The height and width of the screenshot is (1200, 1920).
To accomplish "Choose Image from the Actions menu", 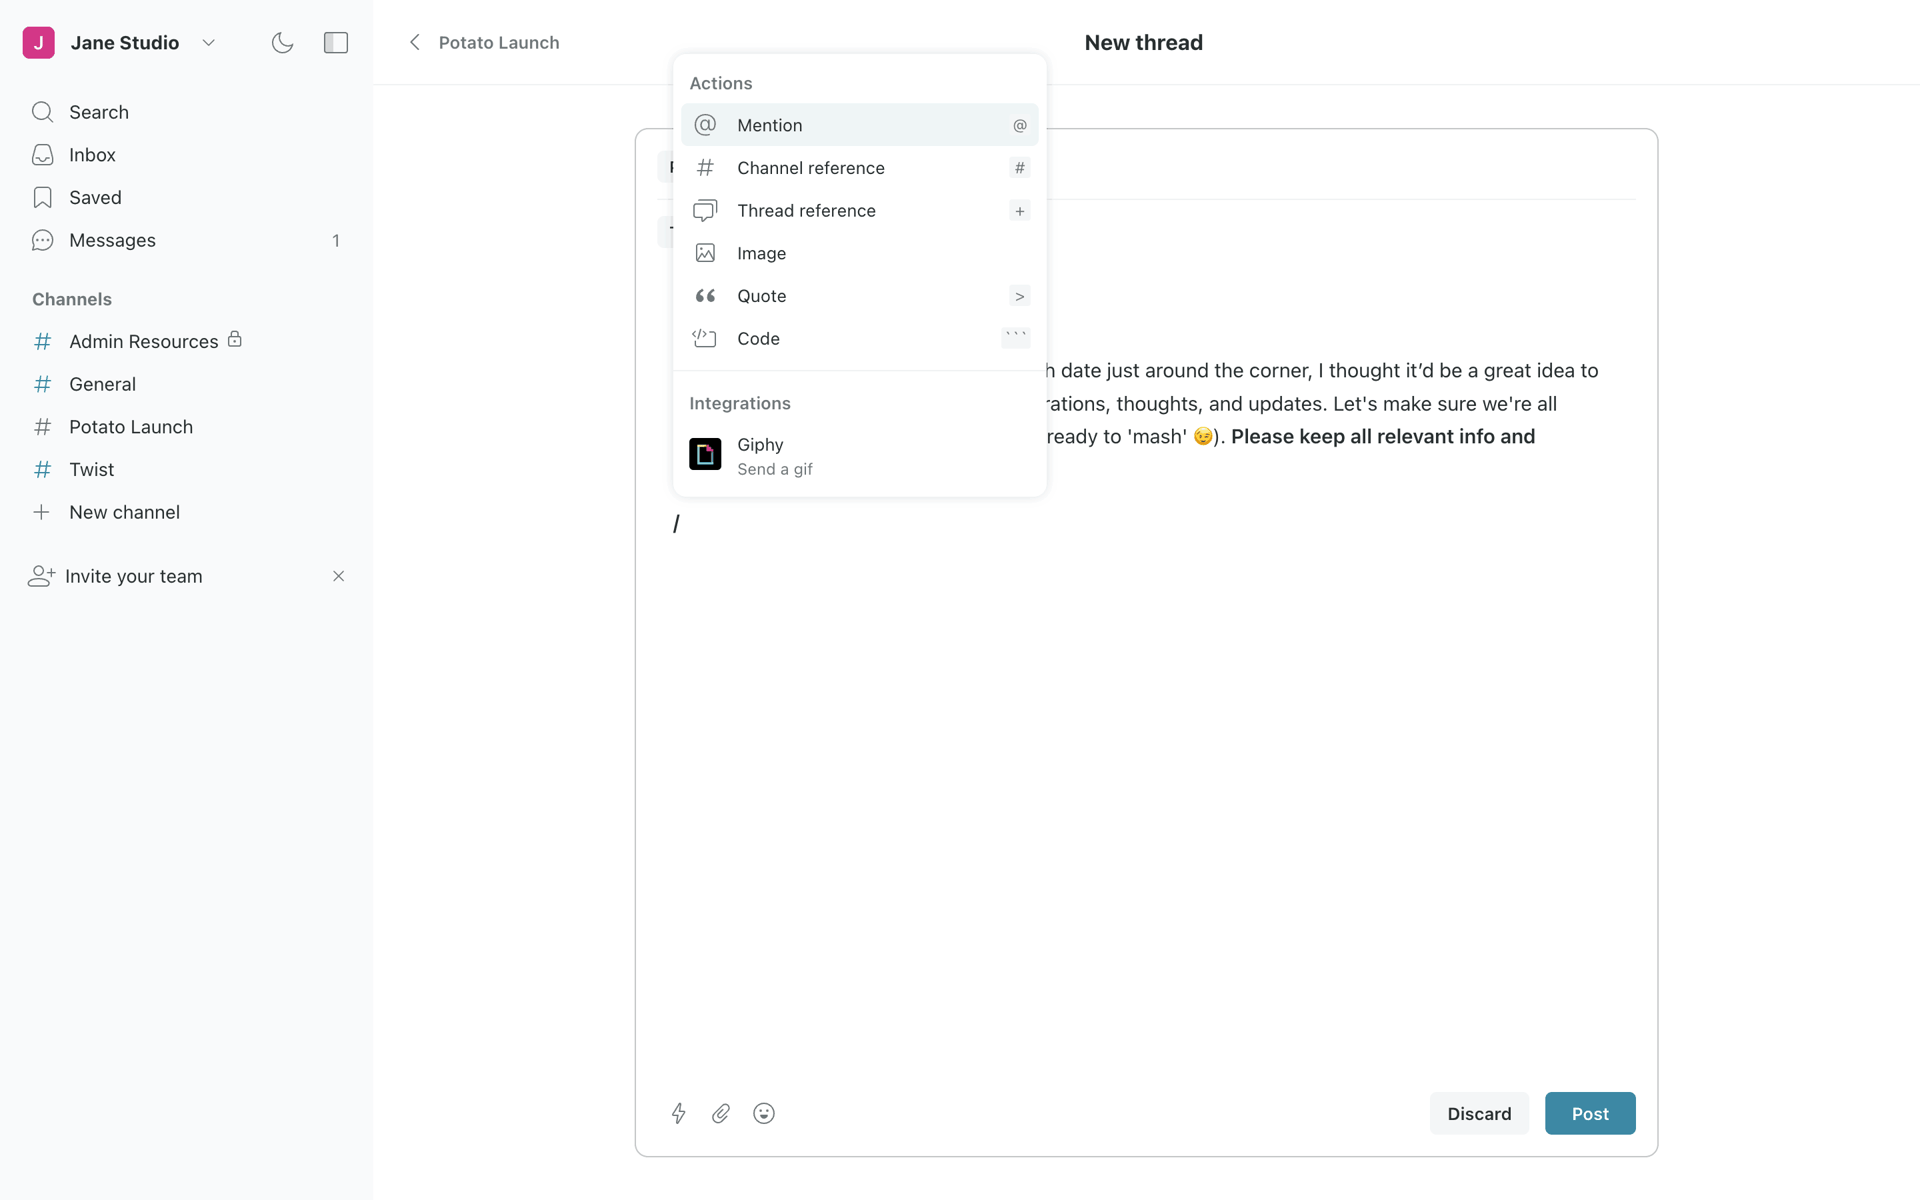I will [x=859, y=253].
